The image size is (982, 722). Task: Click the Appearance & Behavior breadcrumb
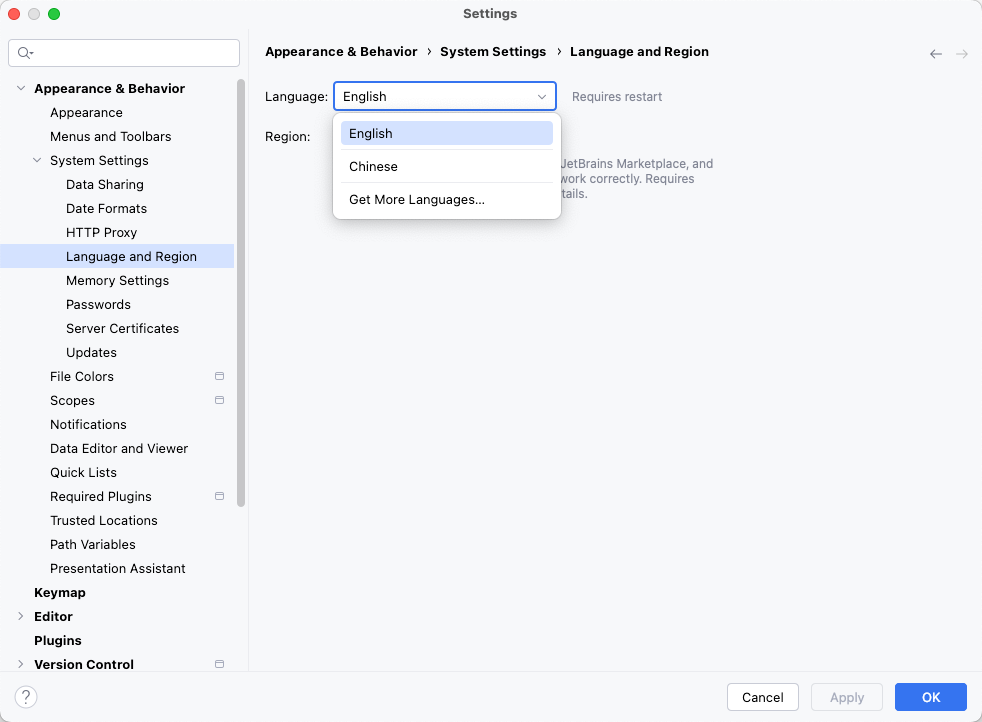341,52
